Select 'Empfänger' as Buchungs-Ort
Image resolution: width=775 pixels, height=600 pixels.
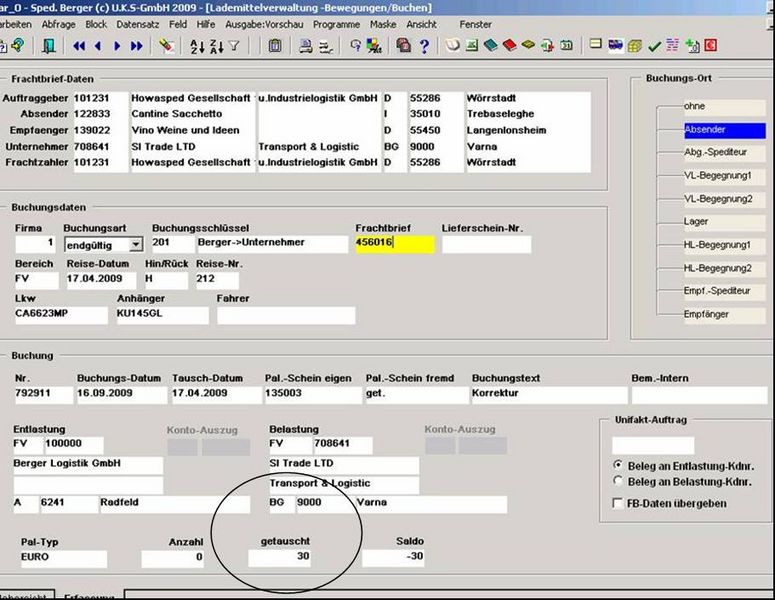click(x=725, y=314)
